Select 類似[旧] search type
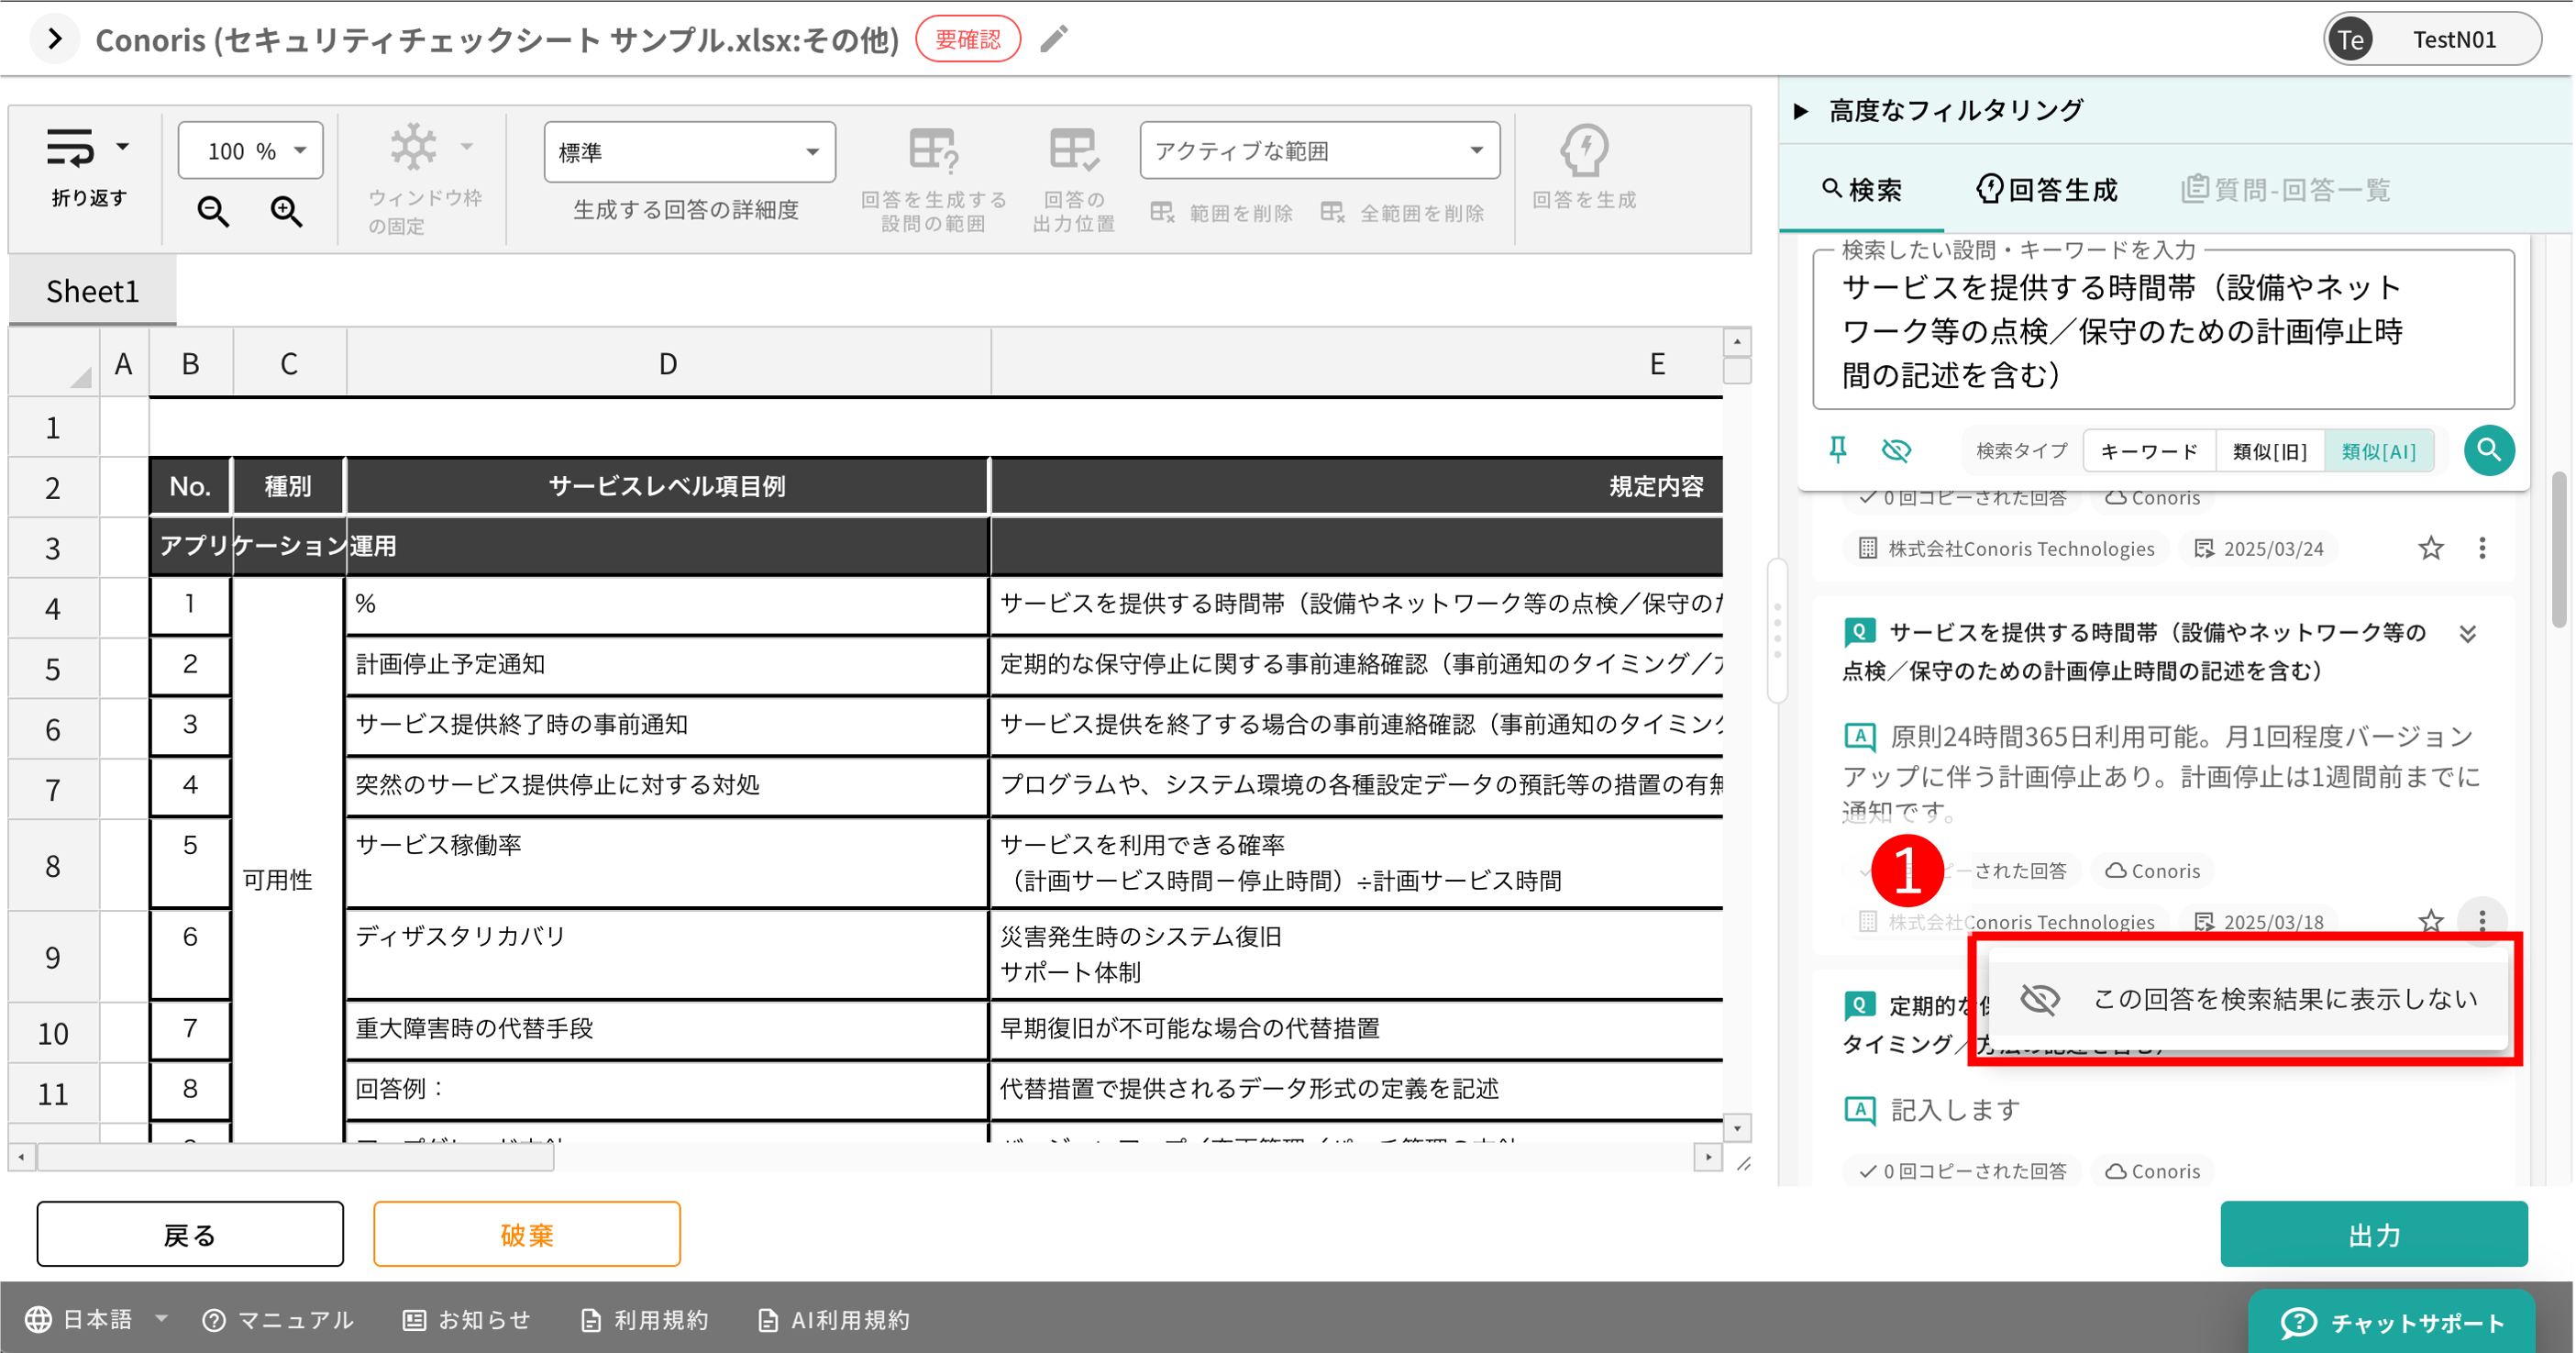Image resolution: width=2576 pixels, height=1353 pixels. 2269,451
